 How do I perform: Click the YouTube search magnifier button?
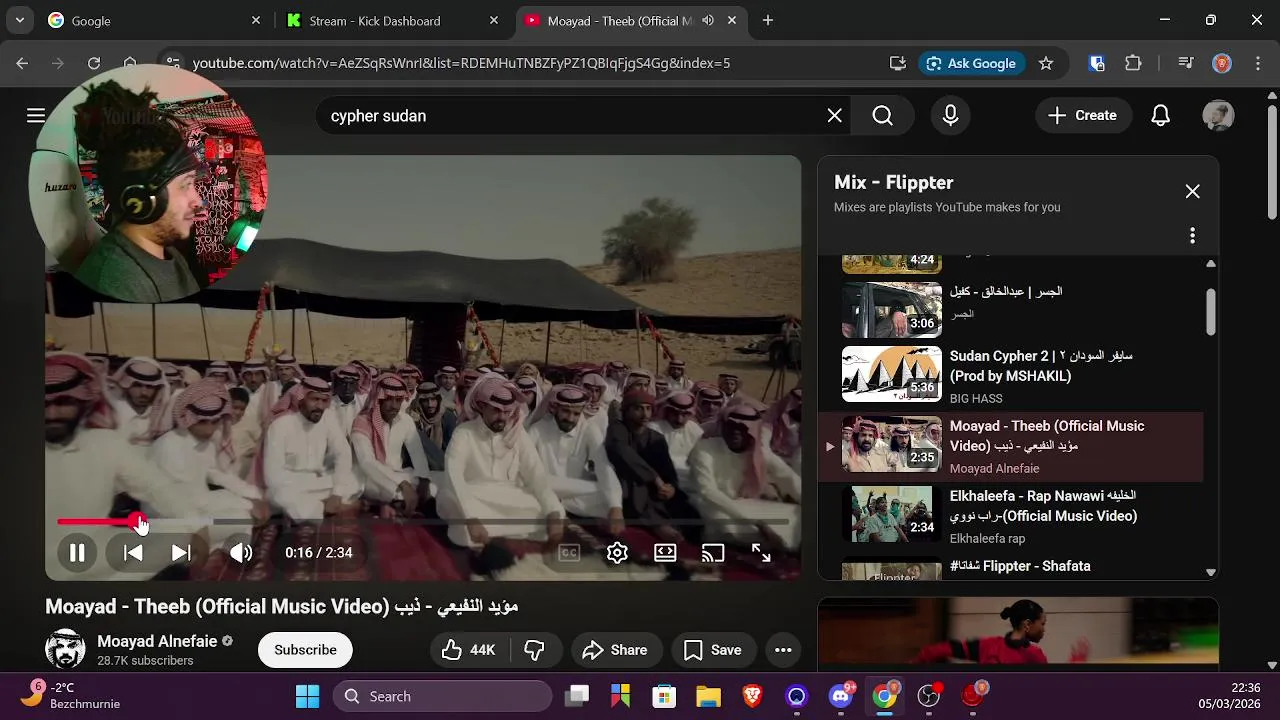pyautogui.click(x=882, y=116)
